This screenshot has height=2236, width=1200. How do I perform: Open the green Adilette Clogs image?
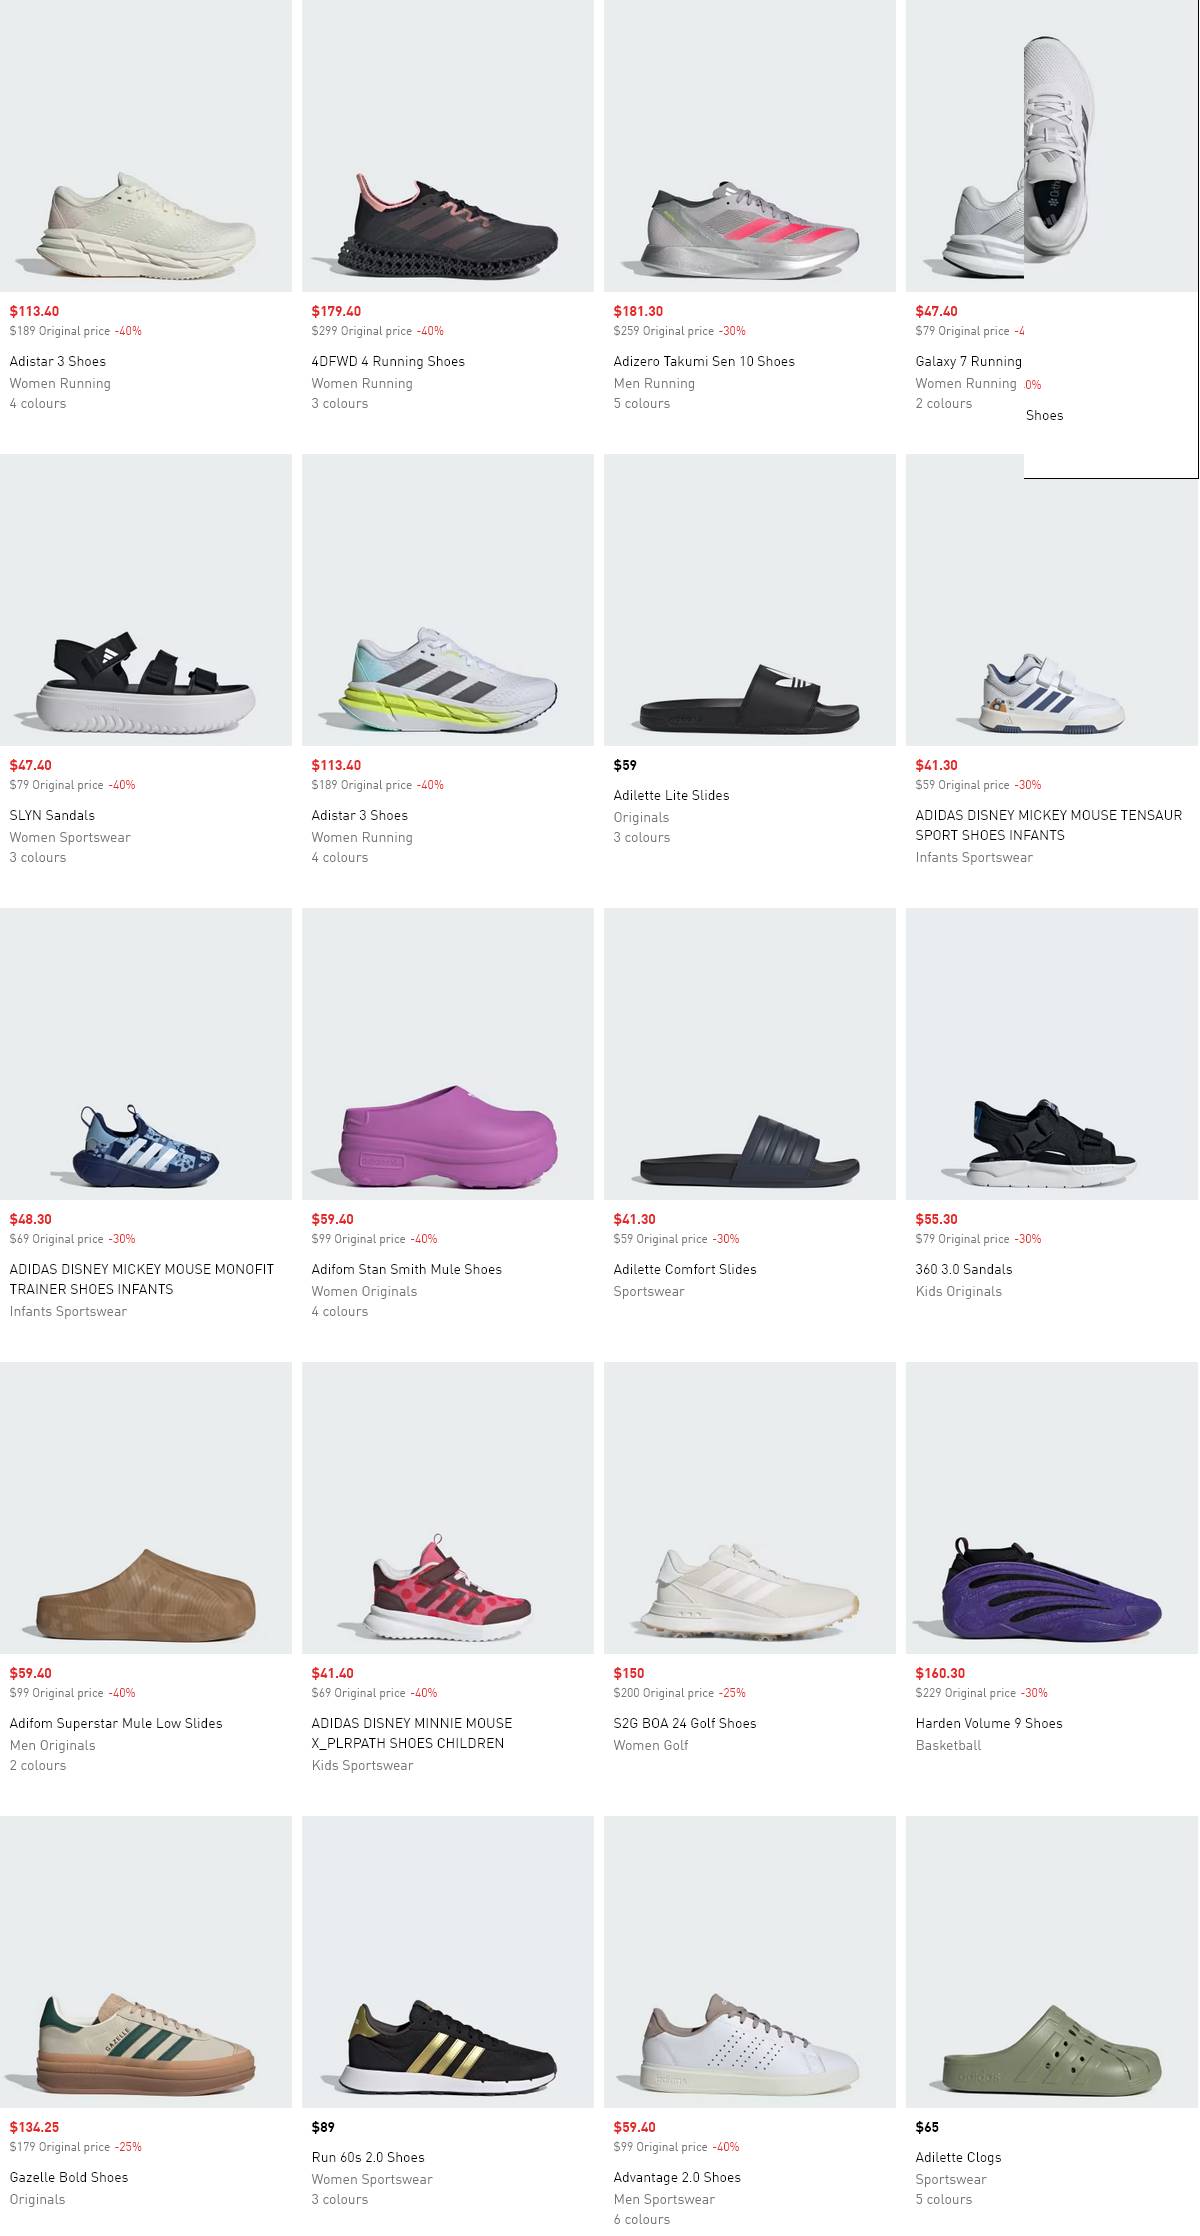1052,1962
